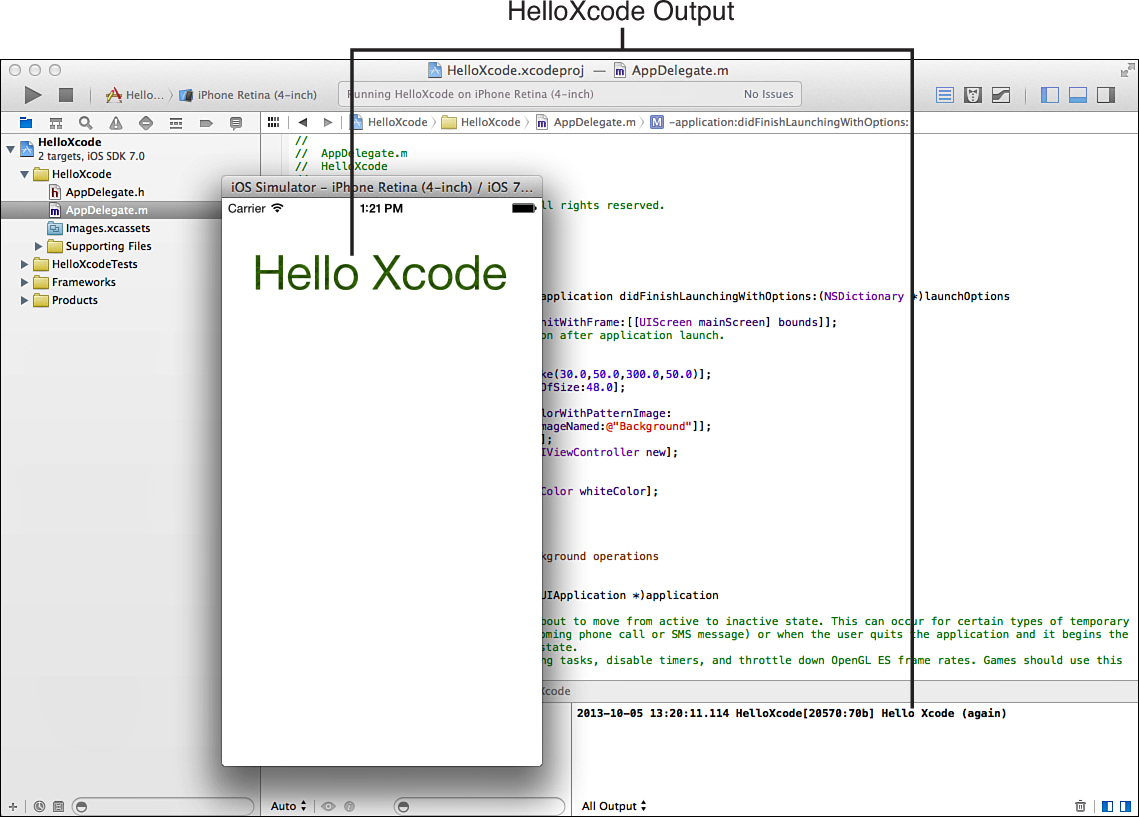The height and width of the screenshot is (817, 1139).
Task: Click the HelloXcode.xcodeproj window title
Action: (506, 70)
